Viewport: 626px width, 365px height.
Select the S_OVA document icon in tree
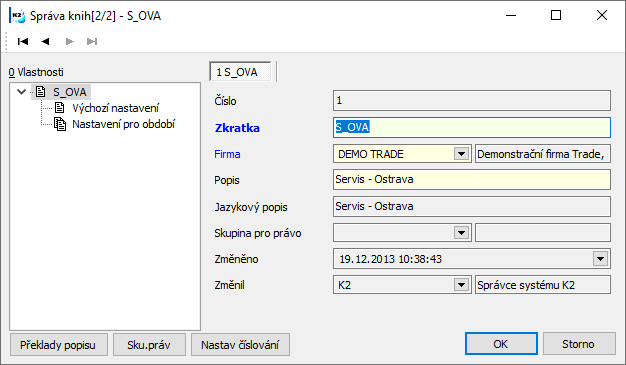click(x=40, y=92)
